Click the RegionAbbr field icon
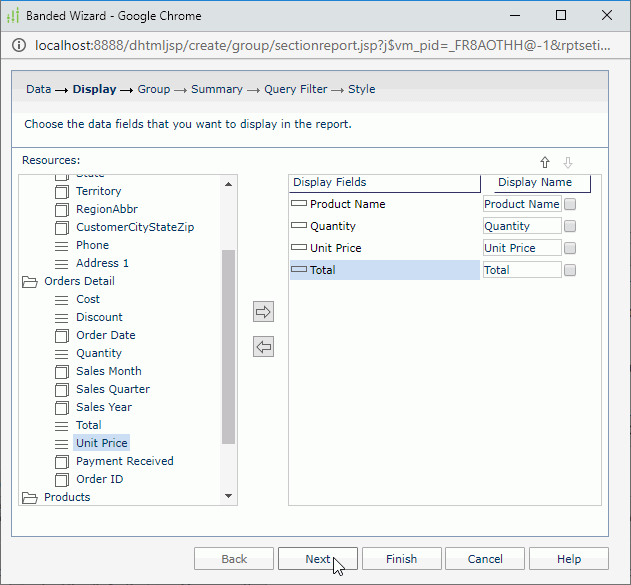 click(62, 209)
